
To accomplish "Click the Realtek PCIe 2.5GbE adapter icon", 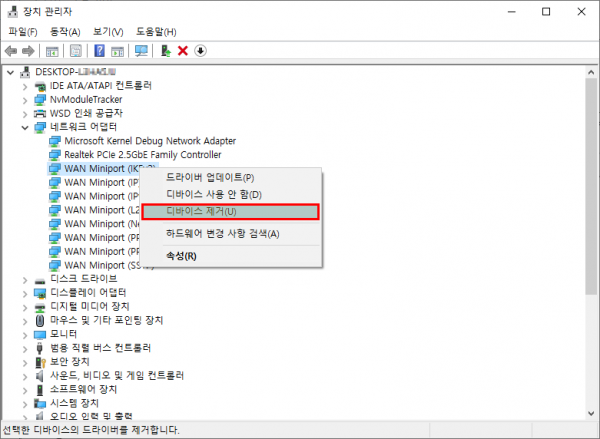I will (55, 155).
